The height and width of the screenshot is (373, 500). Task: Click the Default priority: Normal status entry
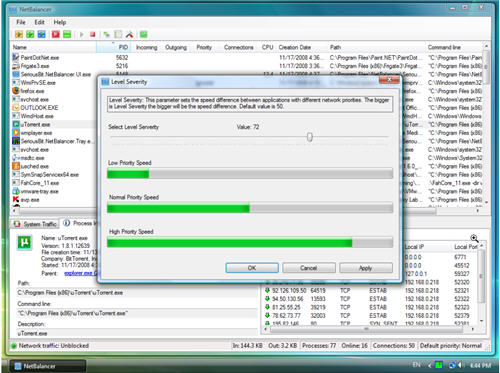click(x=451, y=345)
